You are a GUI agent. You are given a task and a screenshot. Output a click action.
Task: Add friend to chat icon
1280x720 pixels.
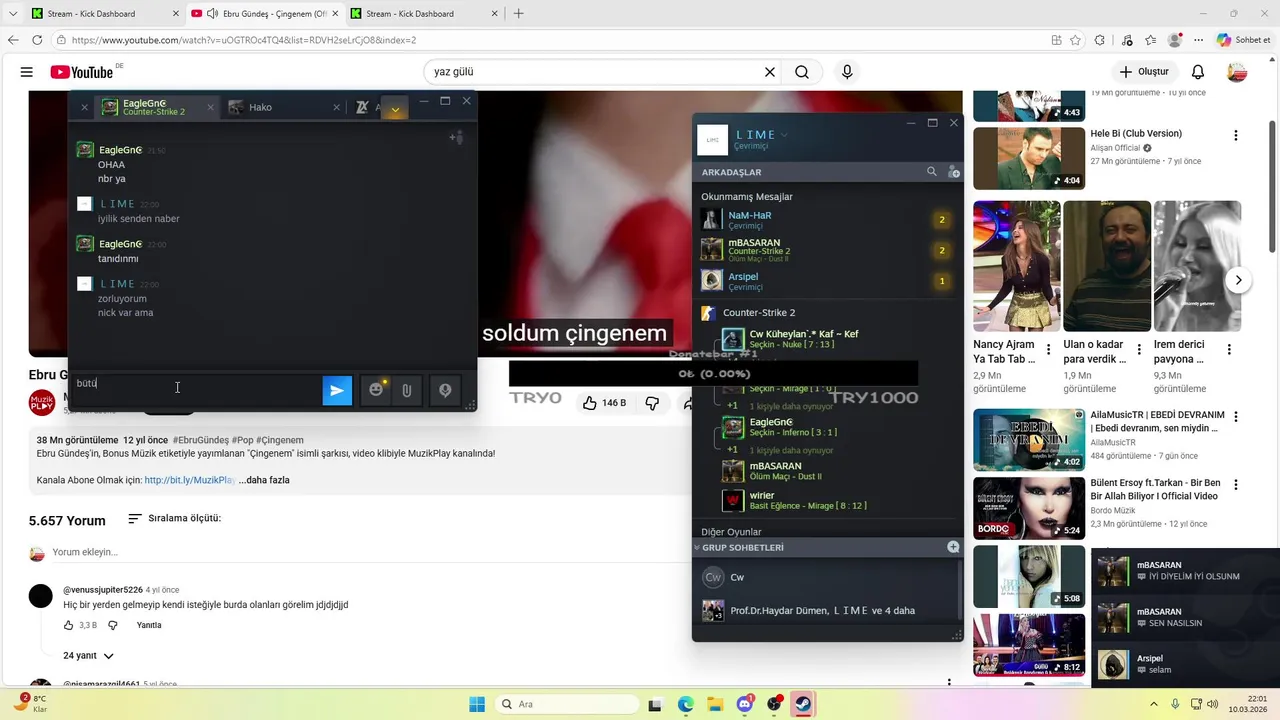coord(456,137)
